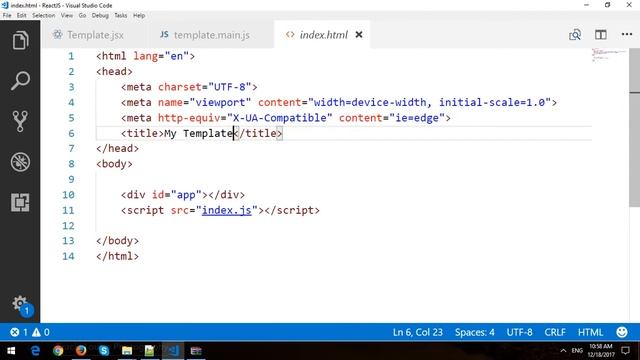Open the View menu

pos(67,16)
